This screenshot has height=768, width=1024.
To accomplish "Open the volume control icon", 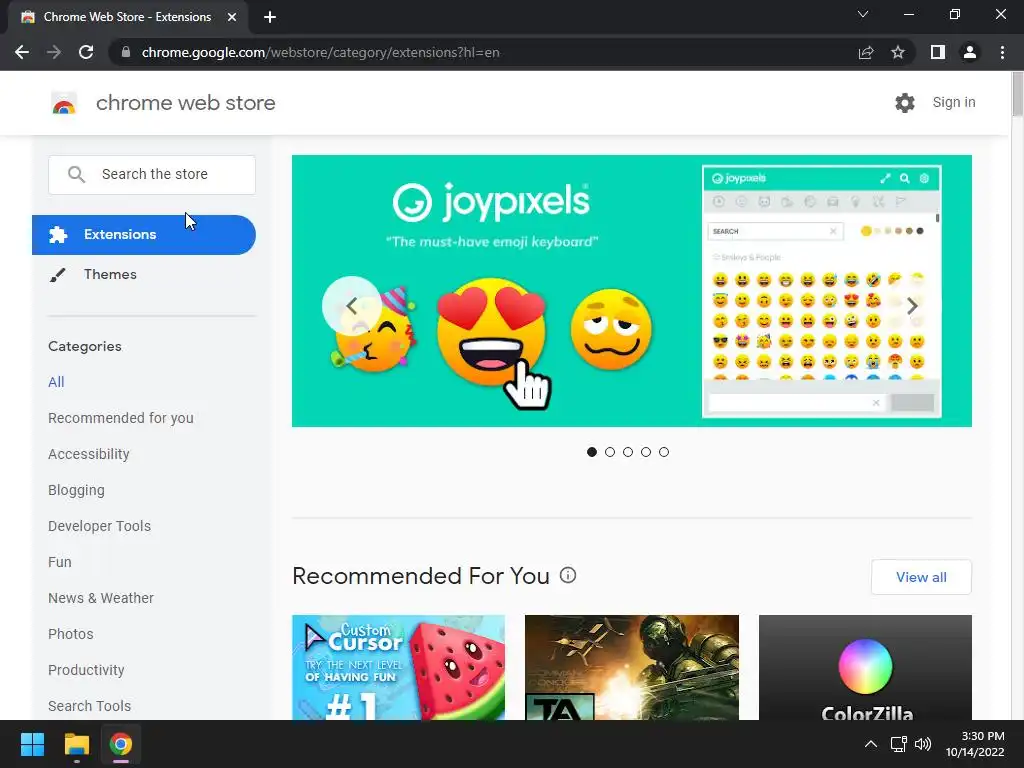I will pyautogui.click(x=923, y=744).
